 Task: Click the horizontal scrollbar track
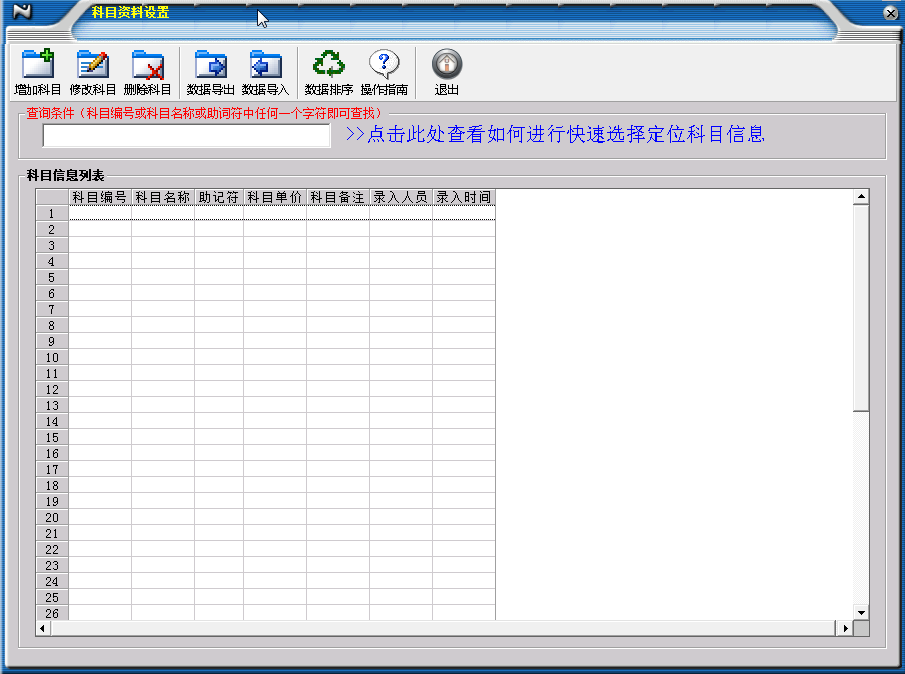[443, 628]
